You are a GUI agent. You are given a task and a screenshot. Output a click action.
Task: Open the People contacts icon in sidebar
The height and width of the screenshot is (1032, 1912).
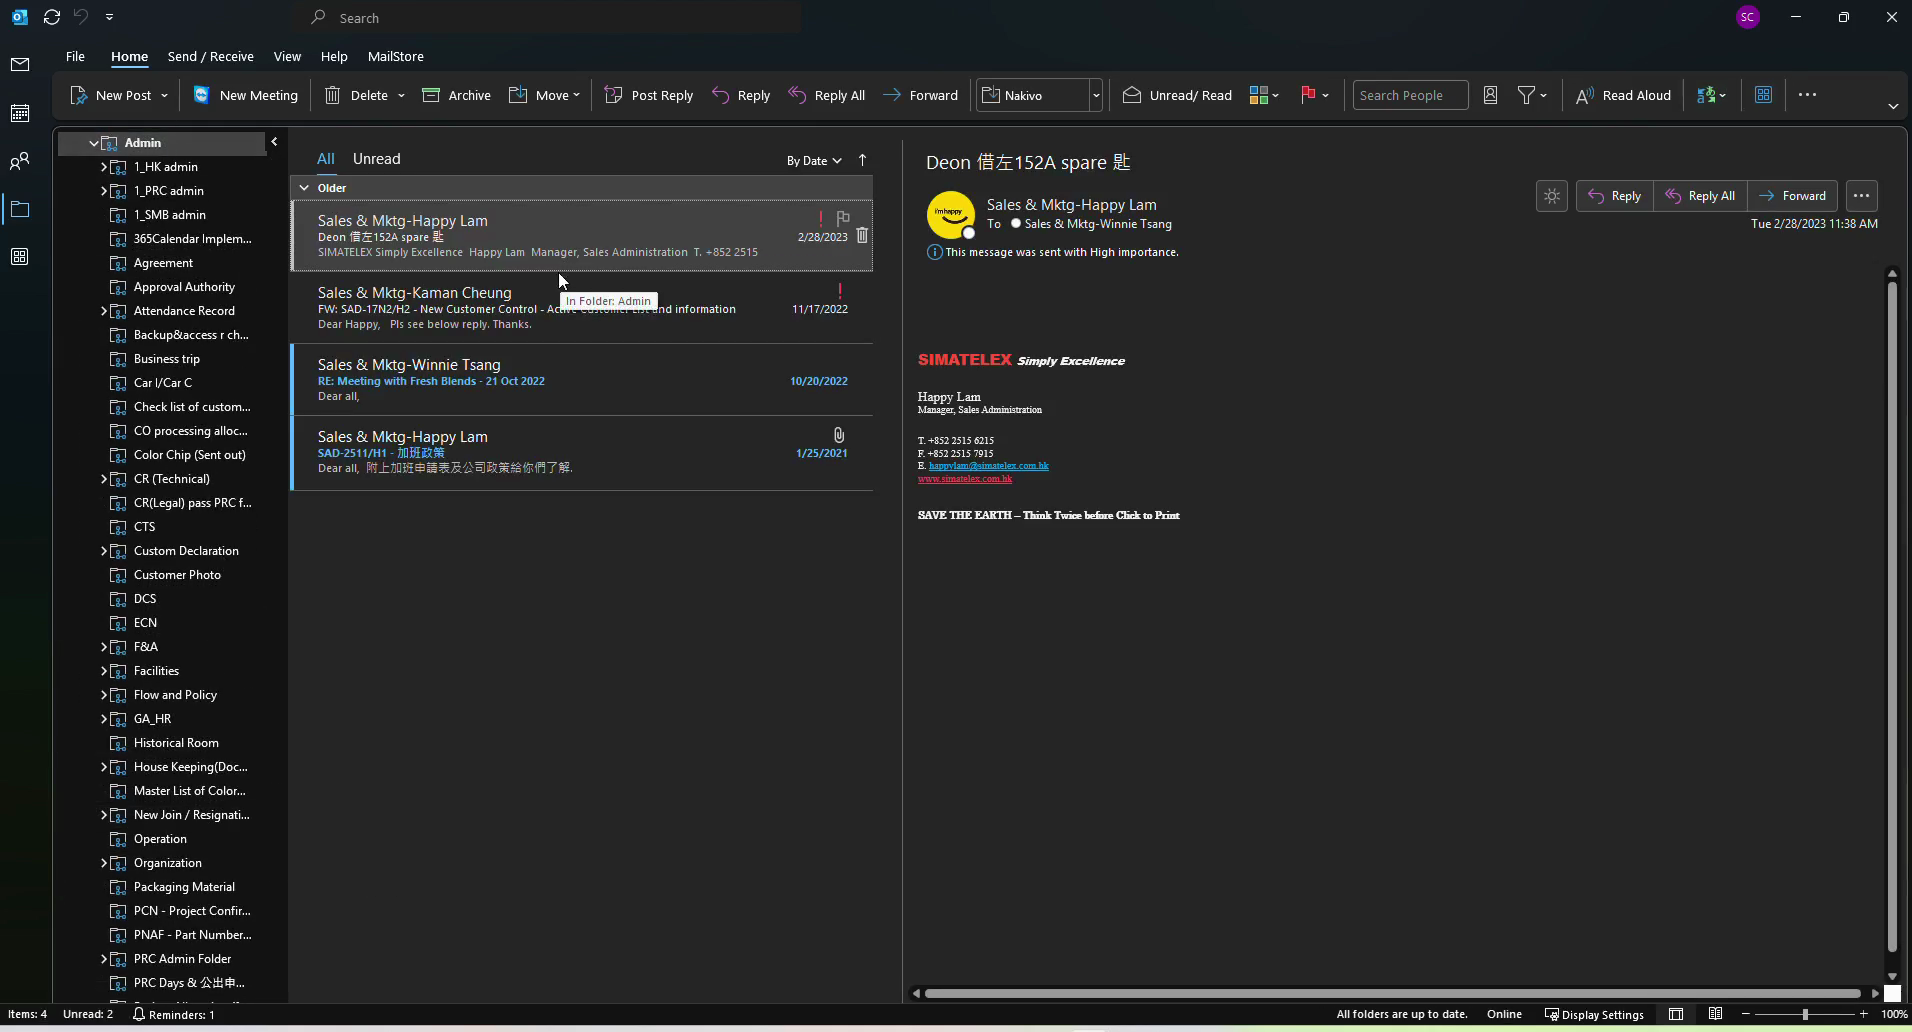pyautogui.click(x=20, y=161)
